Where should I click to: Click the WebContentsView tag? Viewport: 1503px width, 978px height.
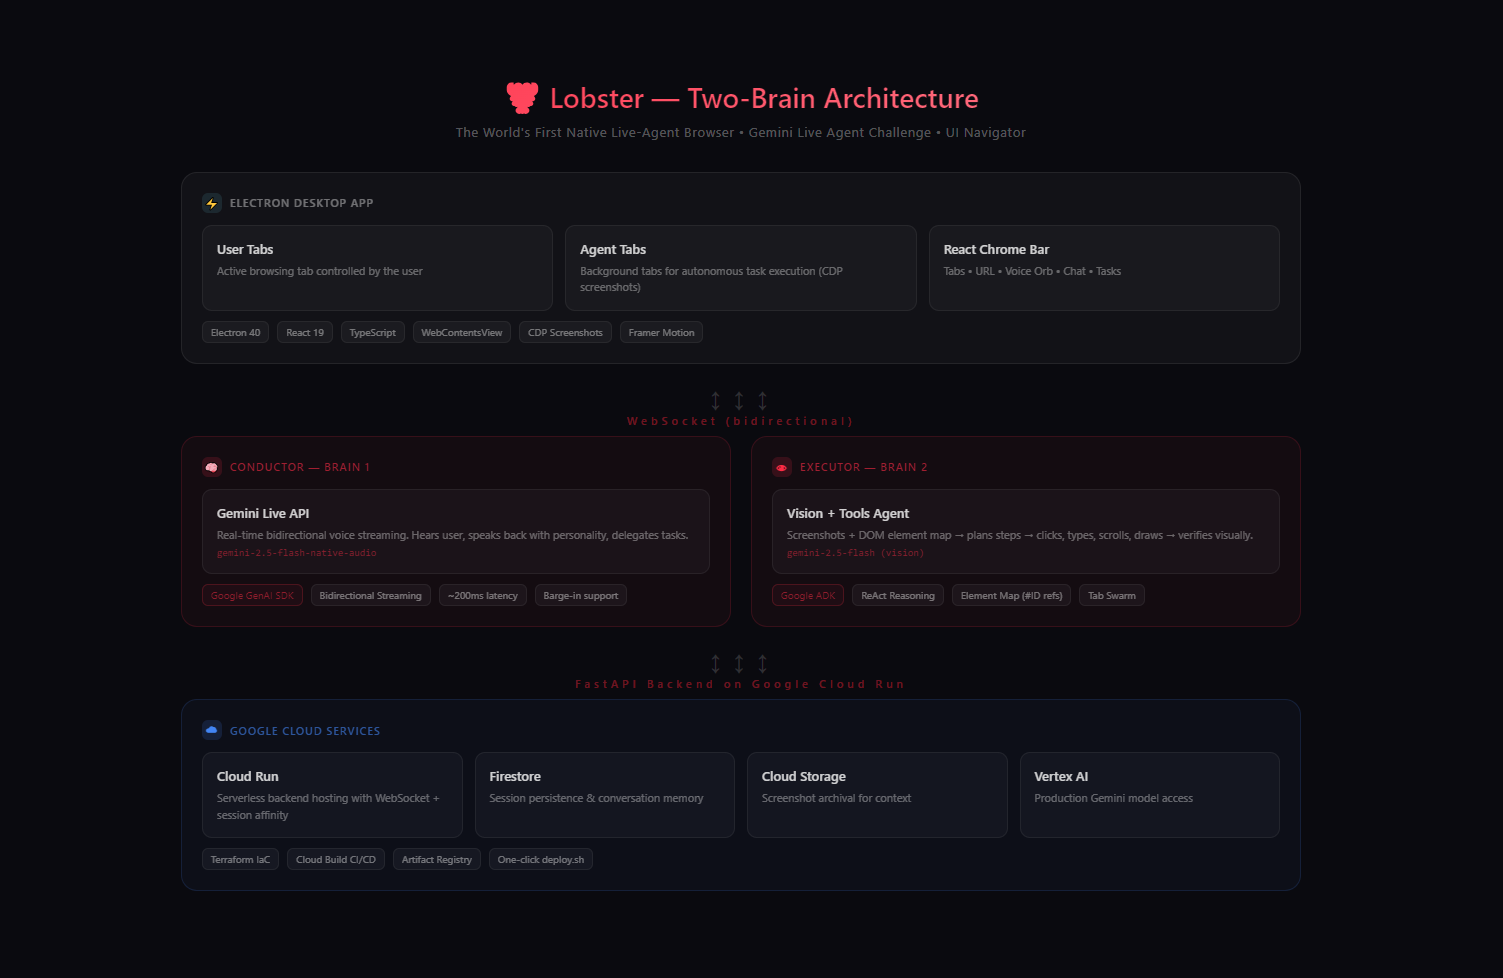462,332
